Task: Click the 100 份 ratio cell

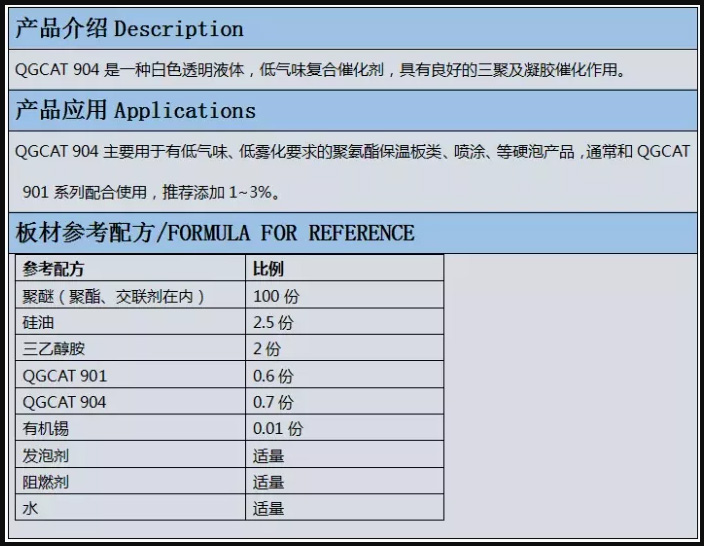Action: pyautogui.click(x=276, y=296)
